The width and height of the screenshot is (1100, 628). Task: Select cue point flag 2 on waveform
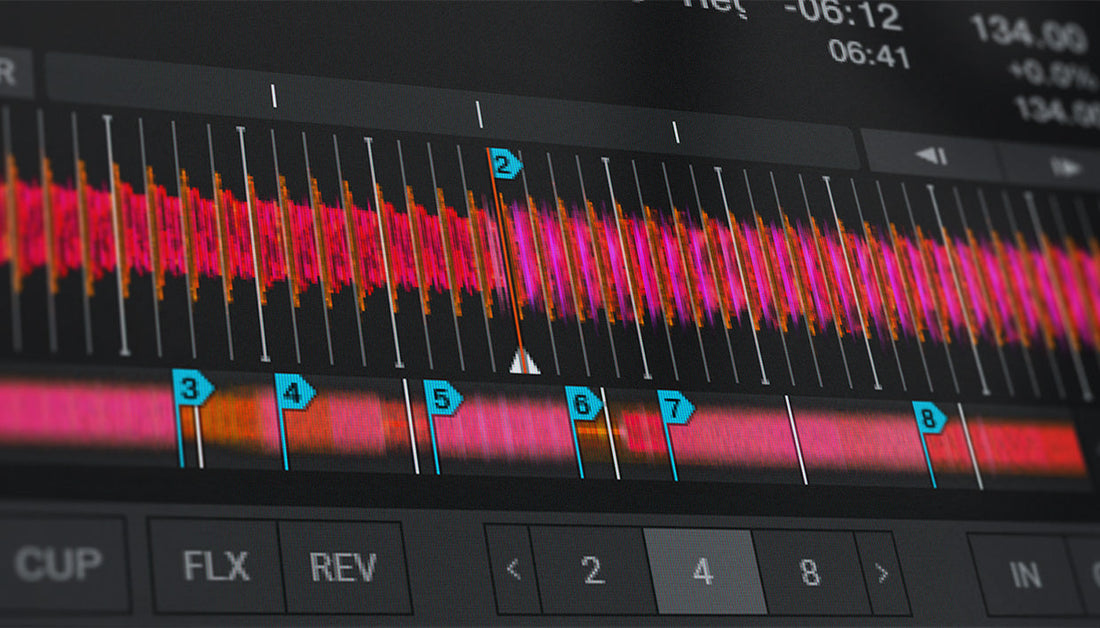tap(505, 164)
